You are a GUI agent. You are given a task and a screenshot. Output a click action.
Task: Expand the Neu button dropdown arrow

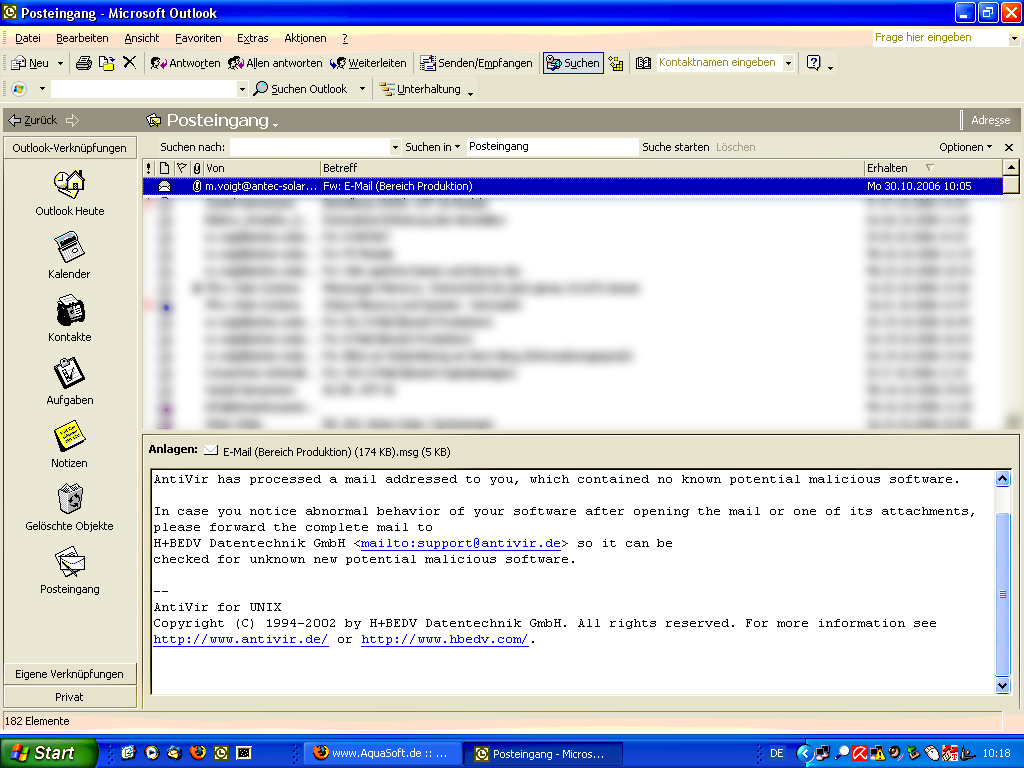[x=60, y=63]
